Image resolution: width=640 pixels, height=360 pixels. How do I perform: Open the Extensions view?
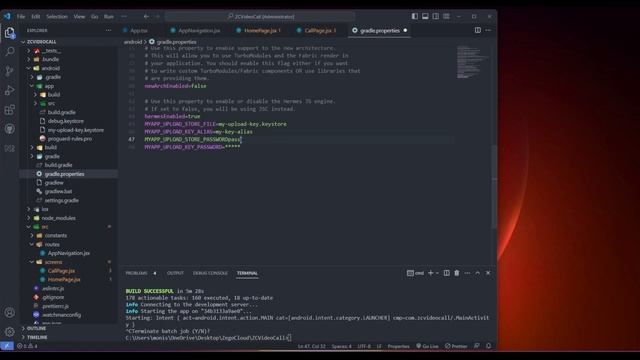tap(10, 109)
